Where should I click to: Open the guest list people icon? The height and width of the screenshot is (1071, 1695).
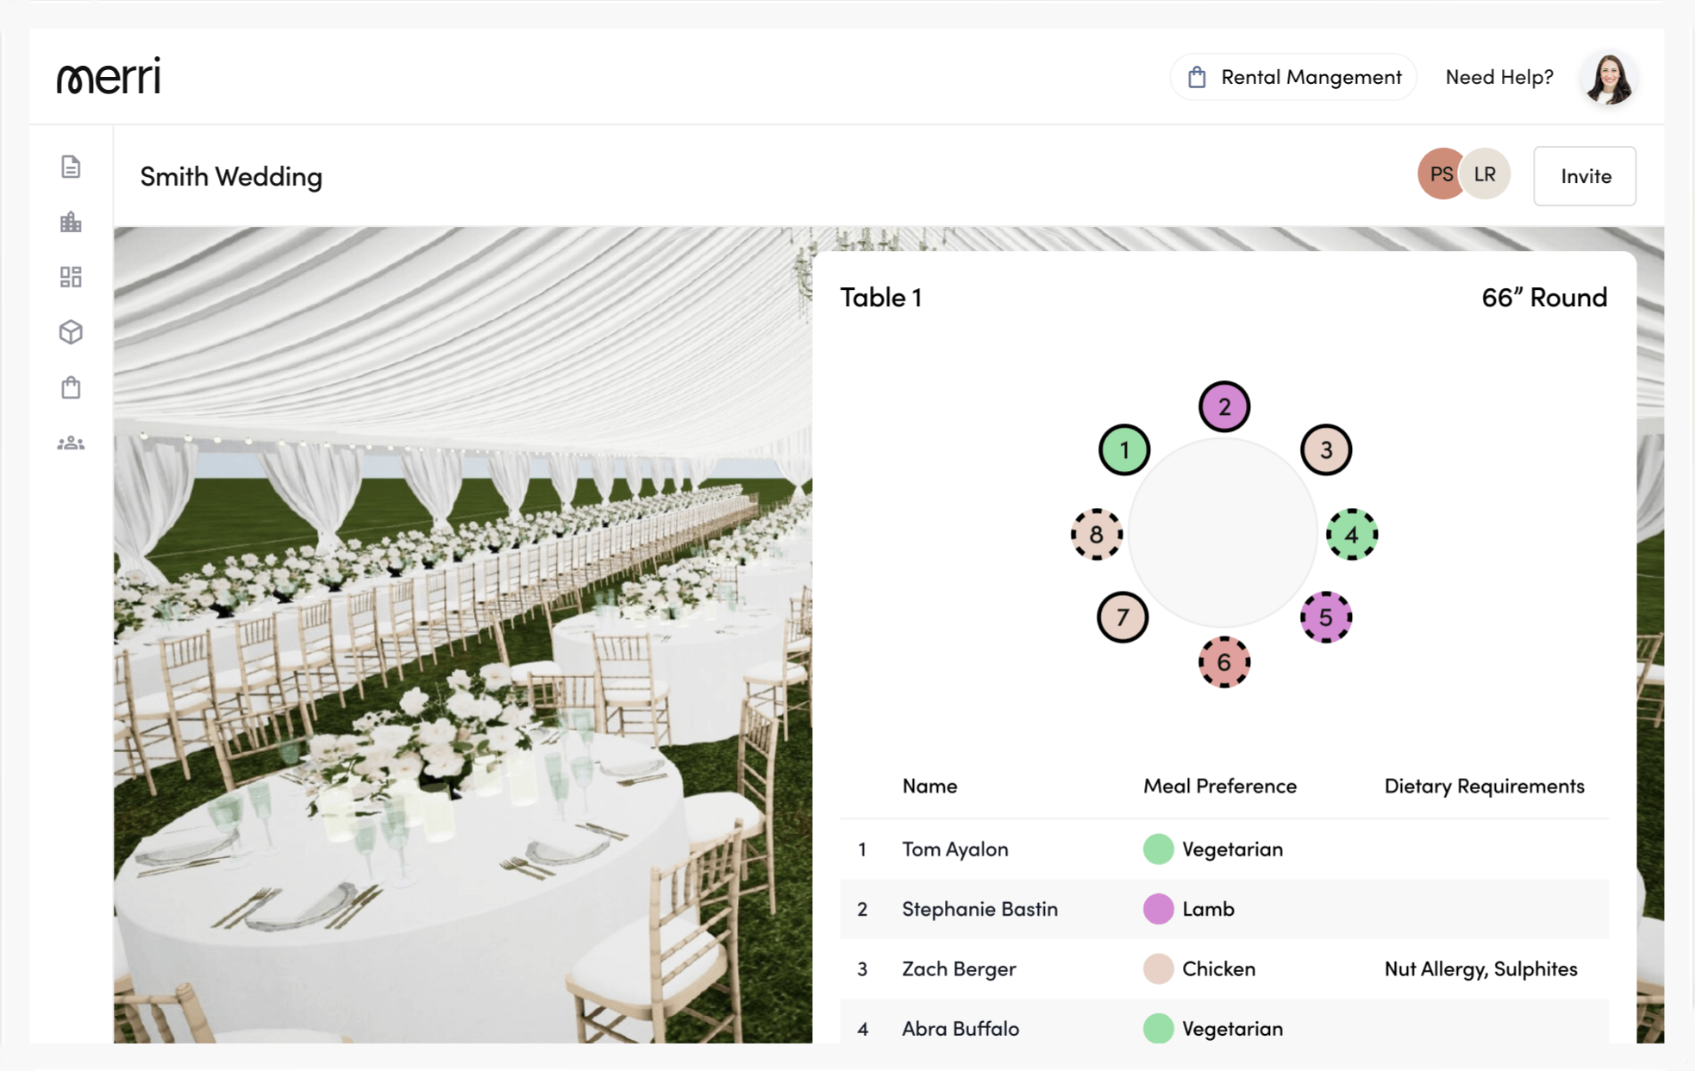[x=70, y=441]
